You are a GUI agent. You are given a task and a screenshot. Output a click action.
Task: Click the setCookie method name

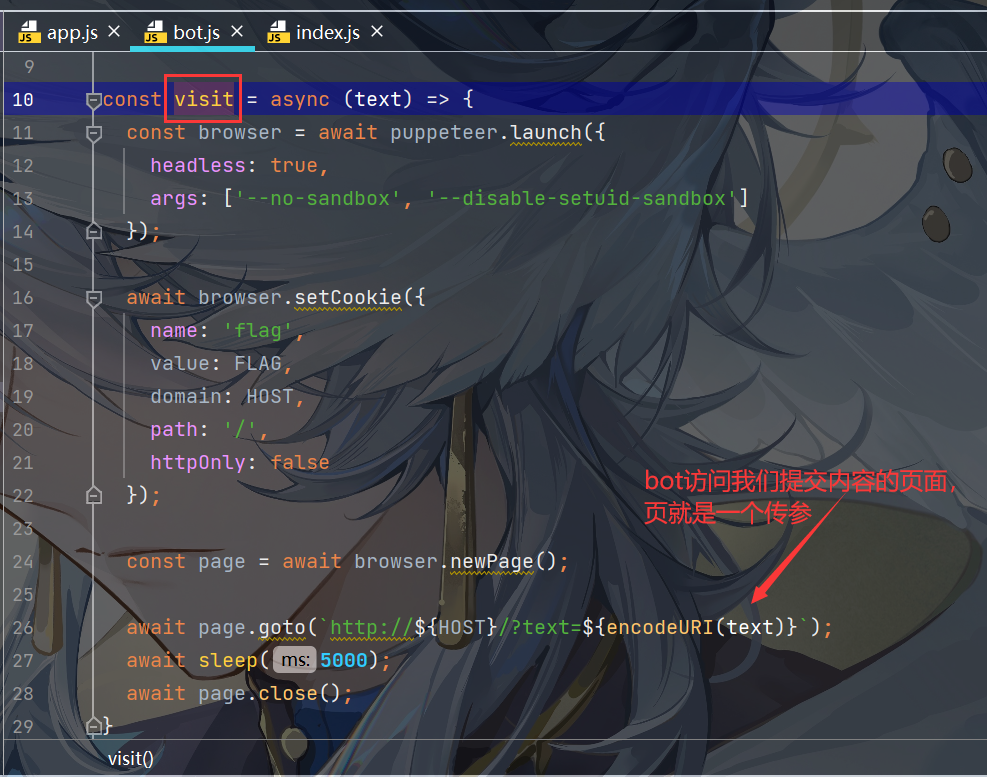pyautogui.click(x=347, y=297)
